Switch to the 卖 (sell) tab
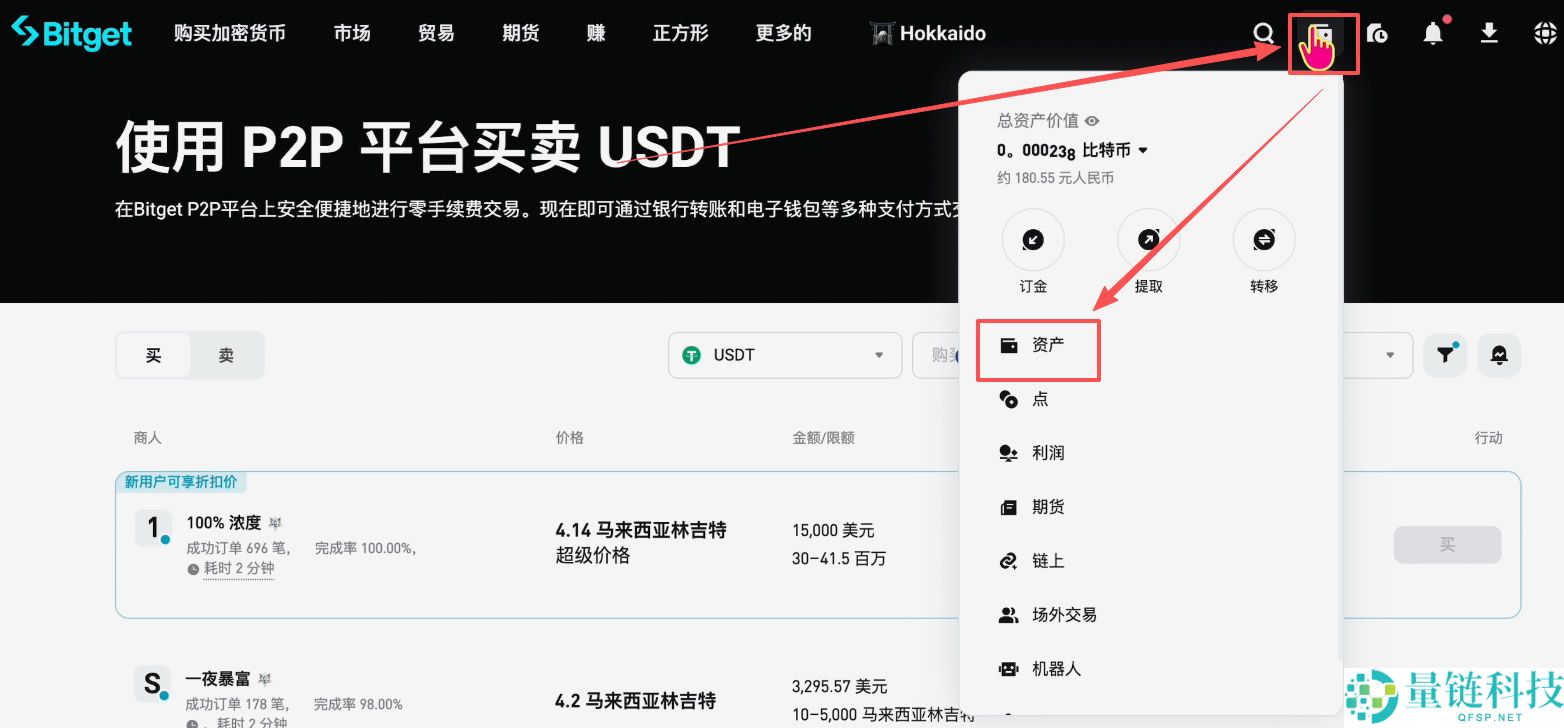Image resolution: width=1564 pixels, height=728 pixels. click(225, 355)
